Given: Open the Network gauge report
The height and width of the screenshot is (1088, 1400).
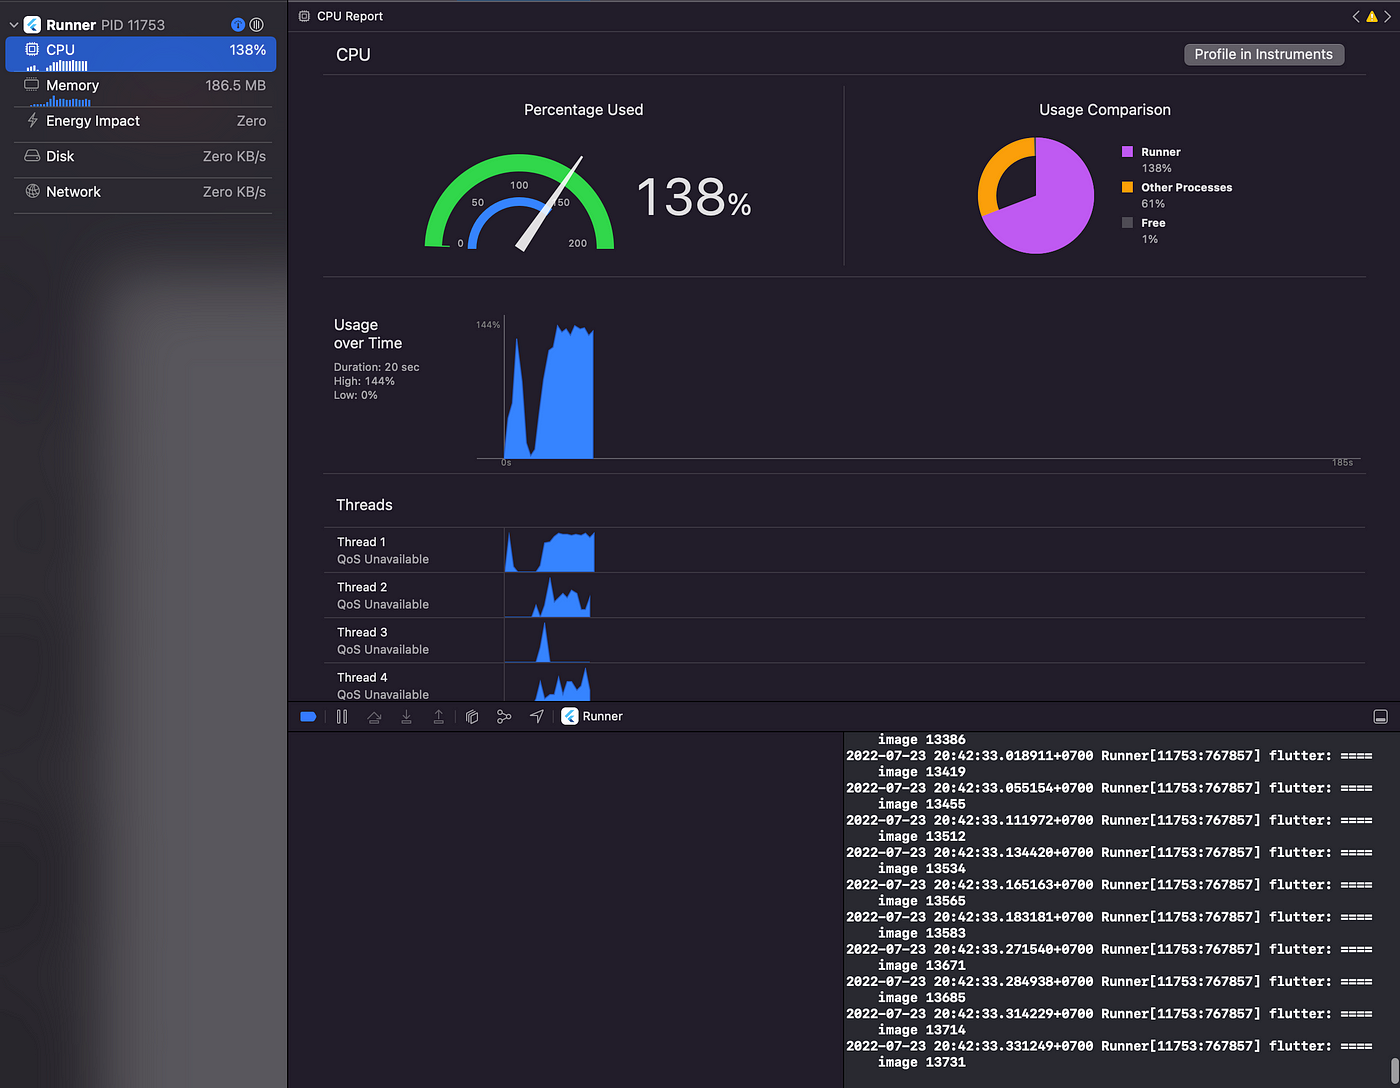Looking at the screenshot, I should point(143,192).
